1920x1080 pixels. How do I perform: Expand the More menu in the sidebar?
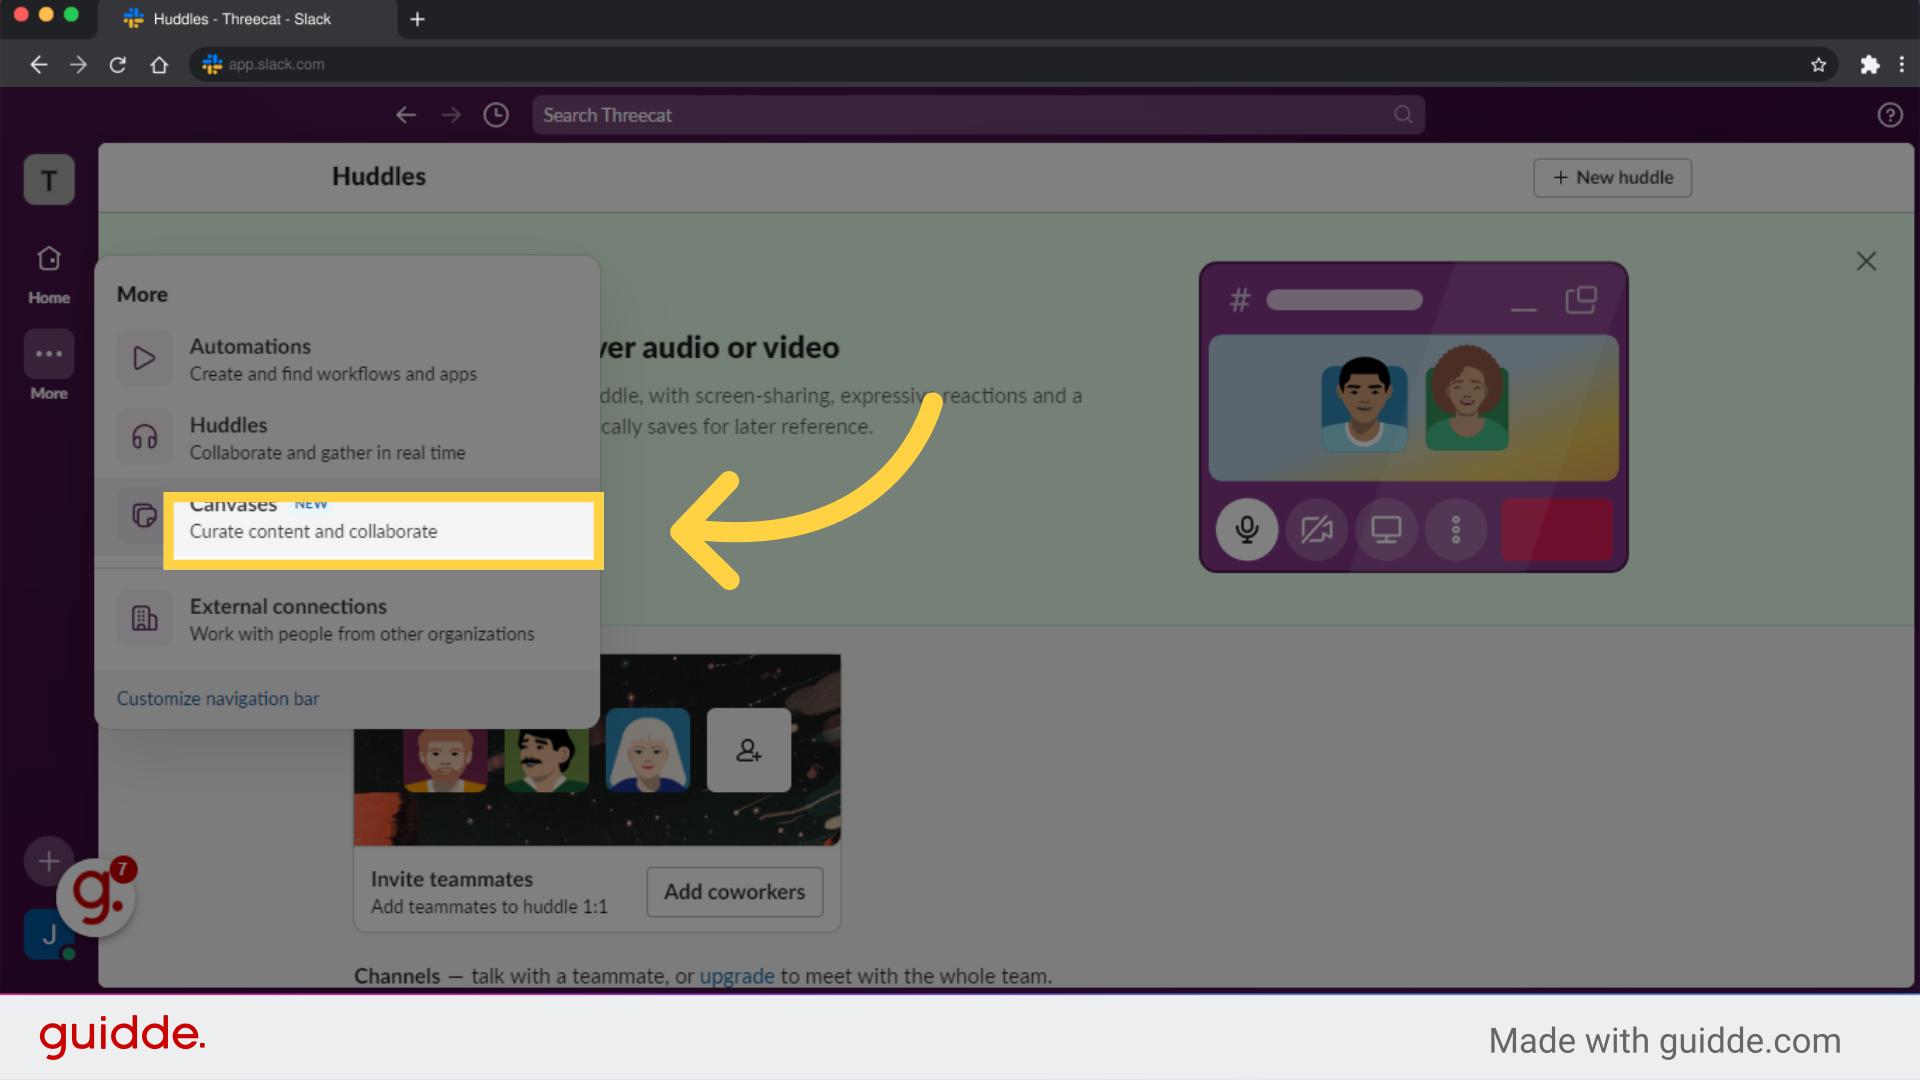(x=48, y=355)
